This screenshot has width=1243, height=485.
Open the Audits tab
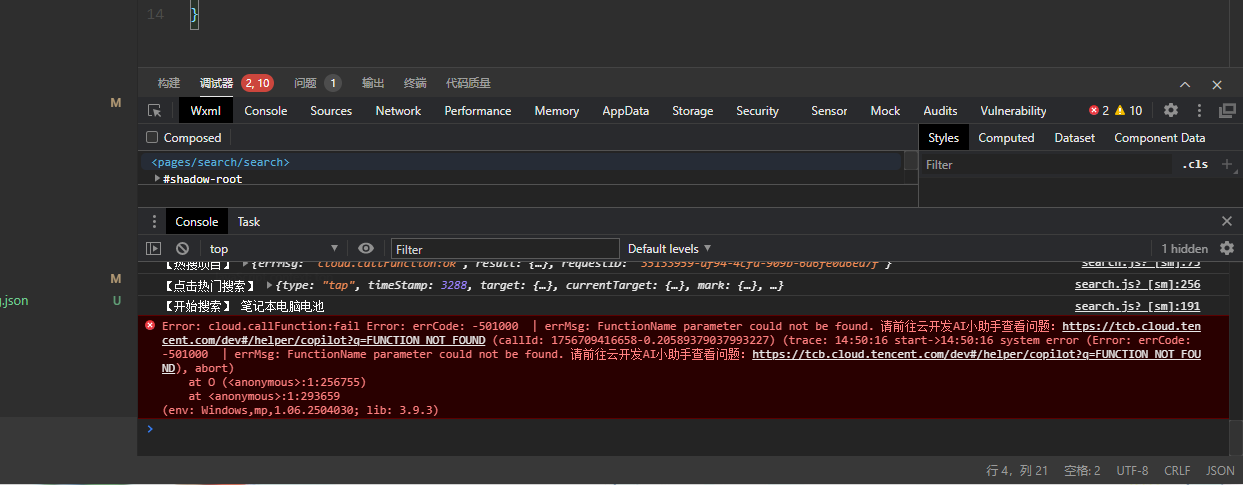(x=940, y=111)
